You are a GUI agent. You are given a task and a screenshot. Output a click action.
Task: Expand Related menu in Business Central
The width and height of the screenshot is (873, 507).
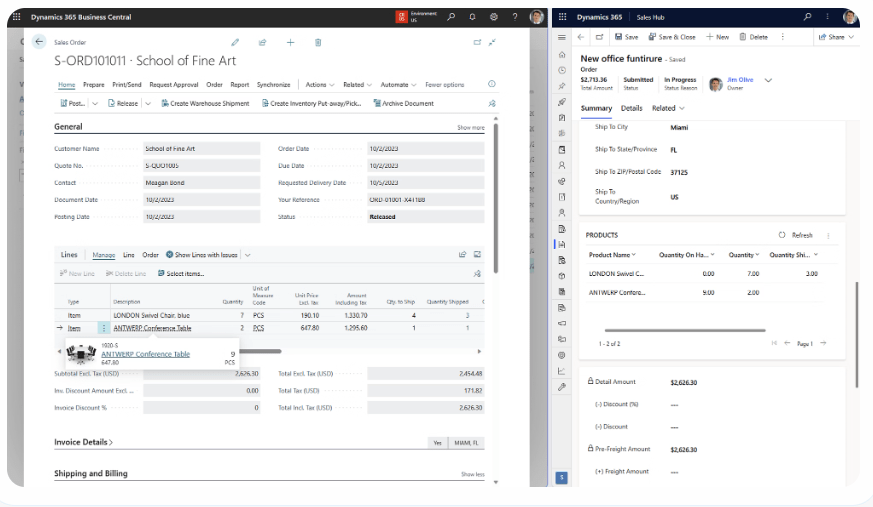pos(357,85)
